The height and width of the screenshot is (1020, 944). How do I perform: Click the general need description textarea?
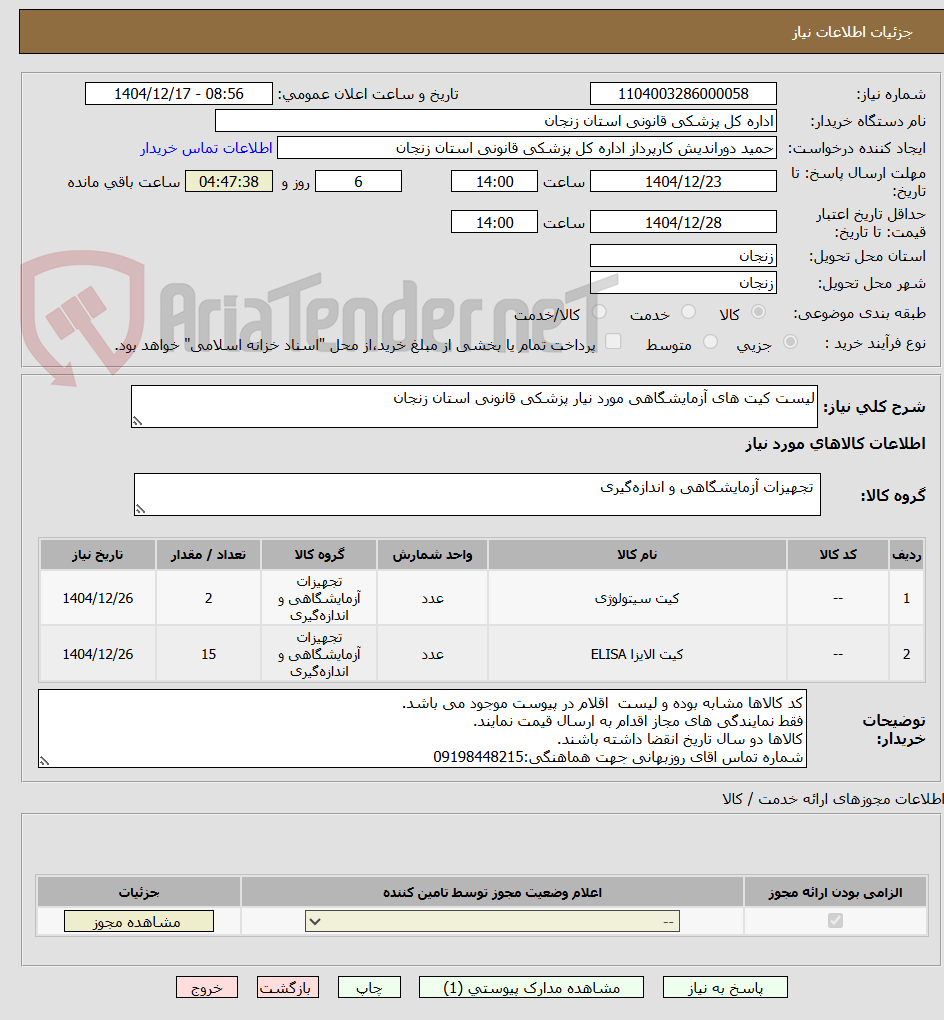point(474,407)
